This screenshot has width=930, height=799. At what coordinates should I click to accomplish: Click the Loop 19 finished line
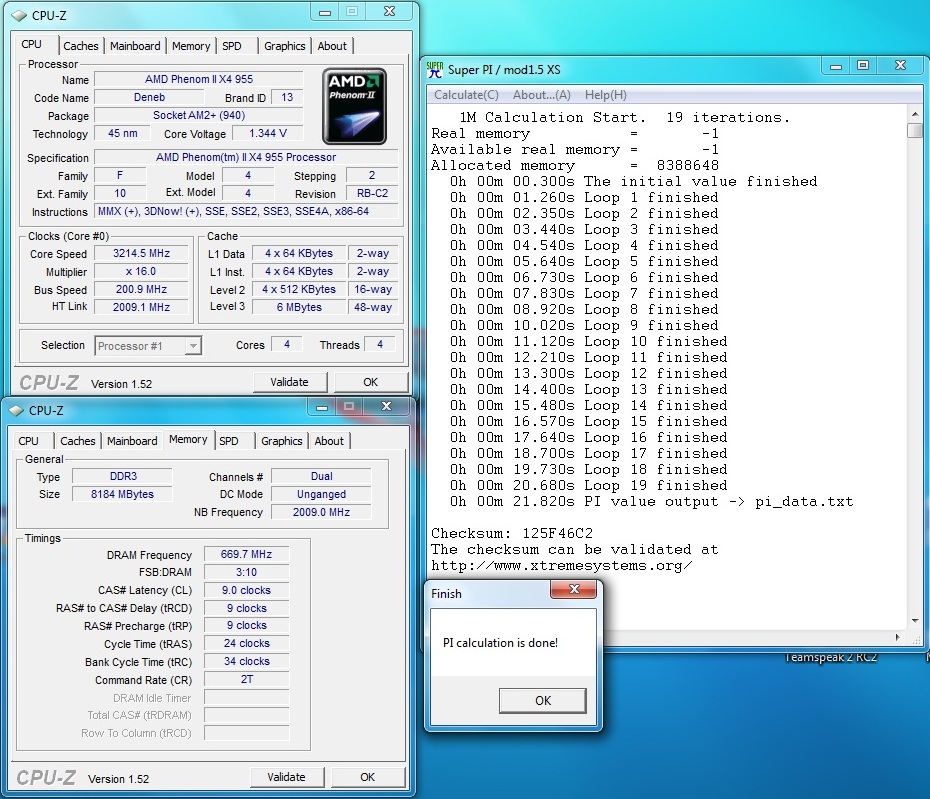coord(588,485)
